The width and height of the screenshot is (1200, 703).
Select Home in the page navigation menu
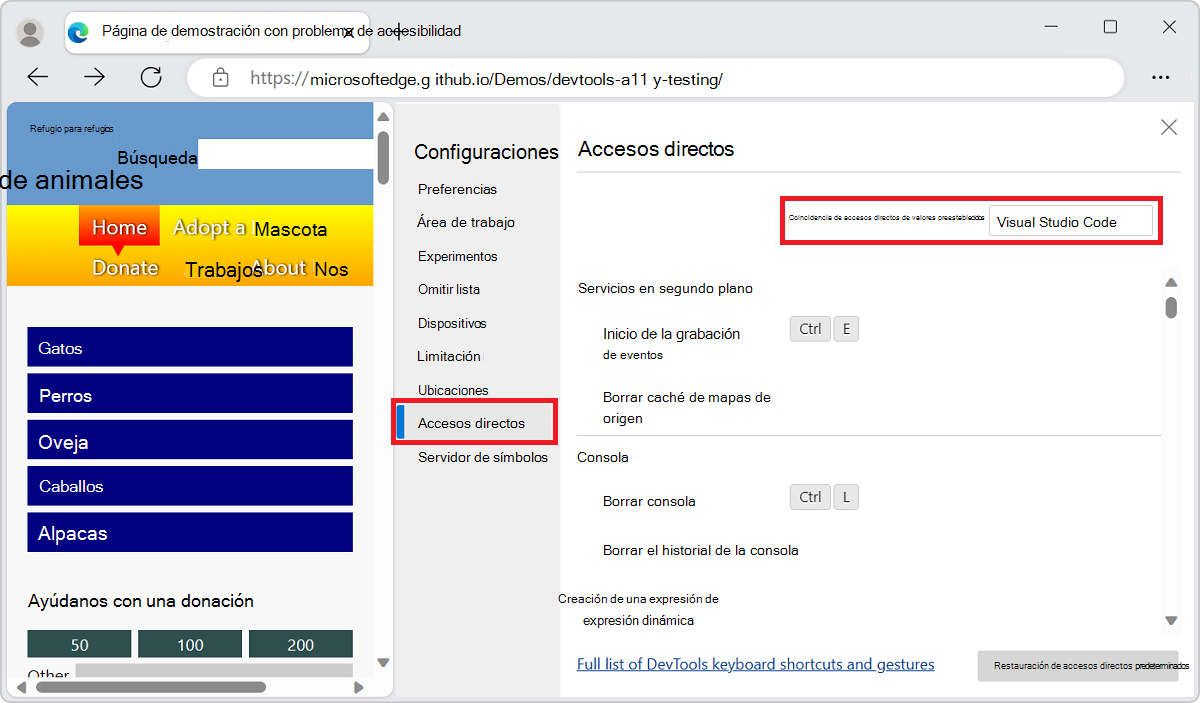pos(118,227)
